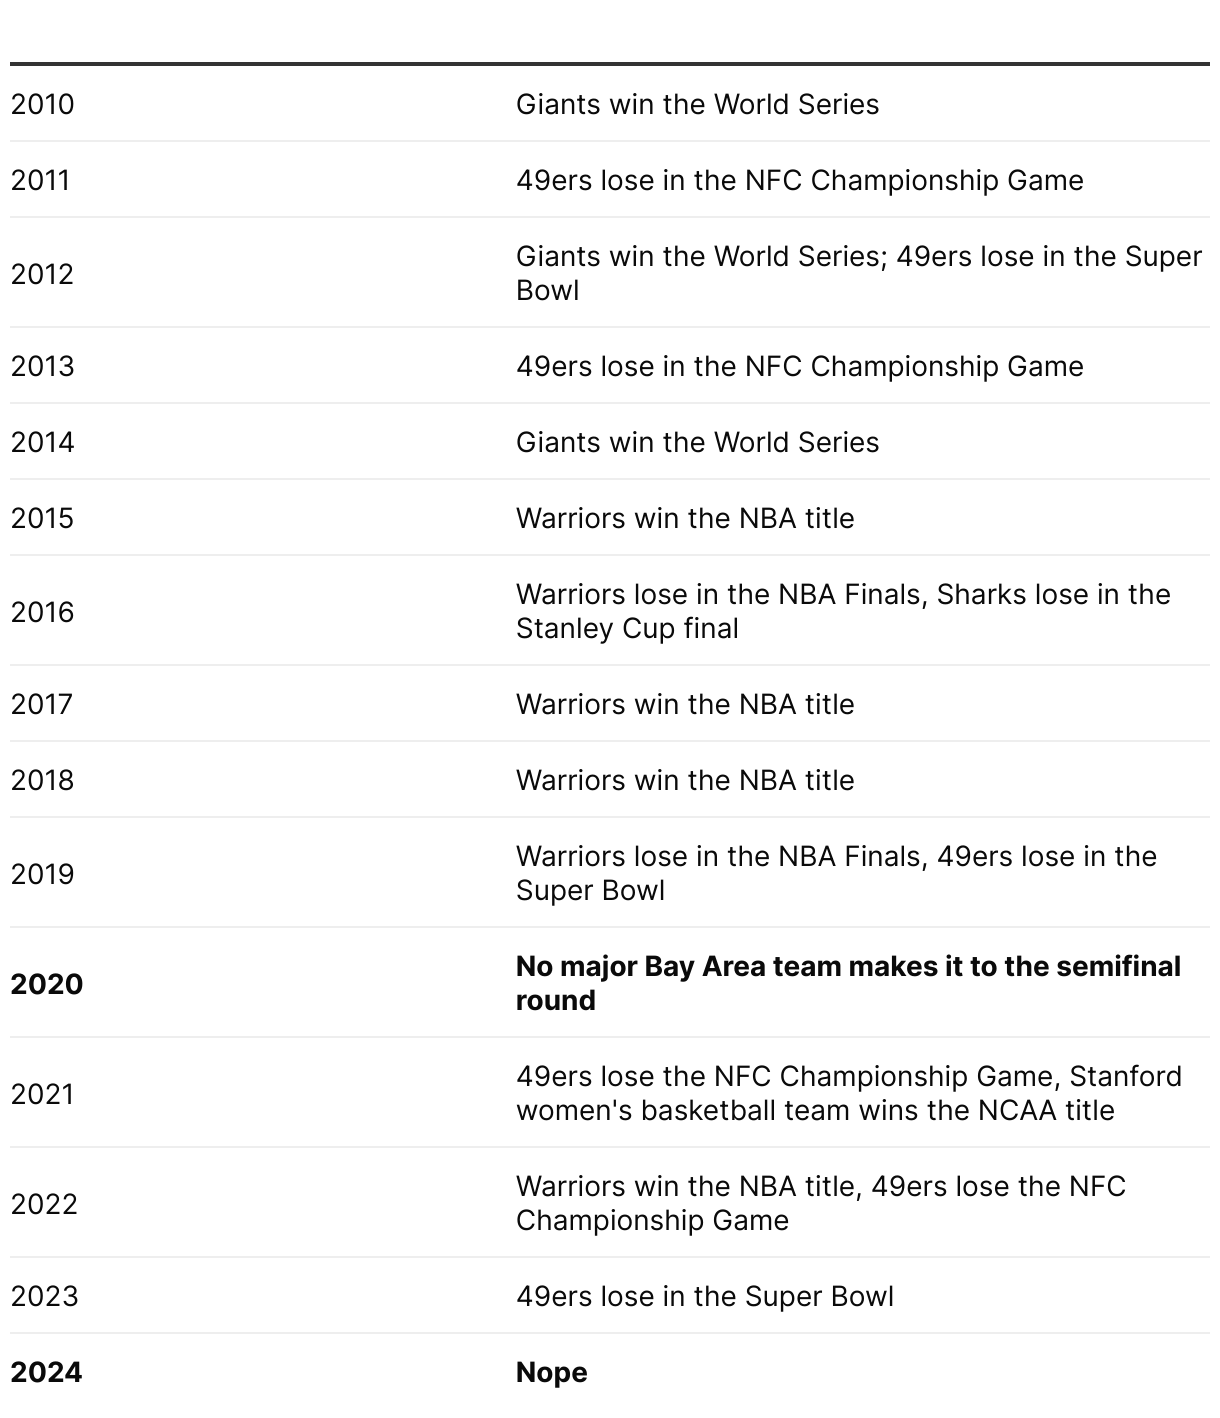Select the 'Giants win the World Series' 2010 text
Screen dimensions: 1220x1418
pos(697,104)
